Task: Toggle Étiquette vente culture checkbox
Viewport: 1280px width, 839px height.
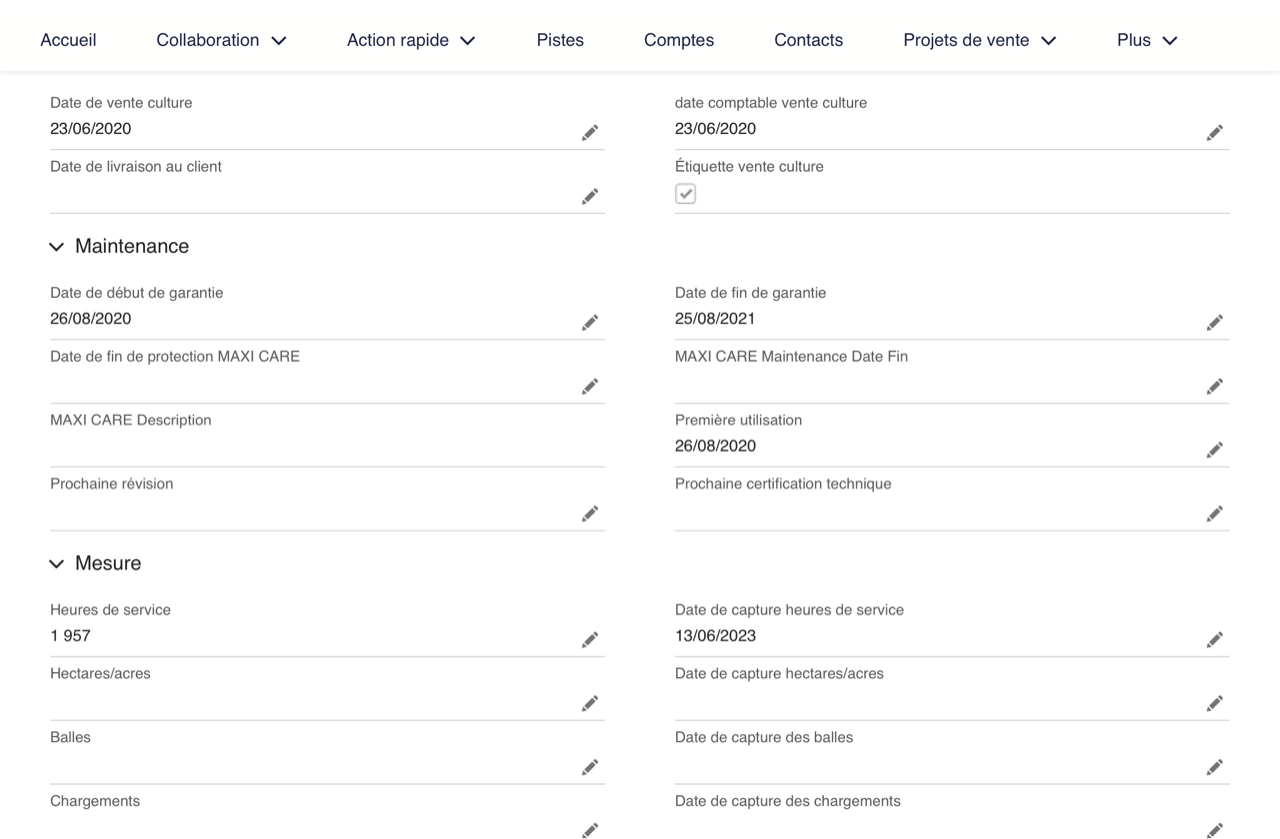Action: coord(685,194)
